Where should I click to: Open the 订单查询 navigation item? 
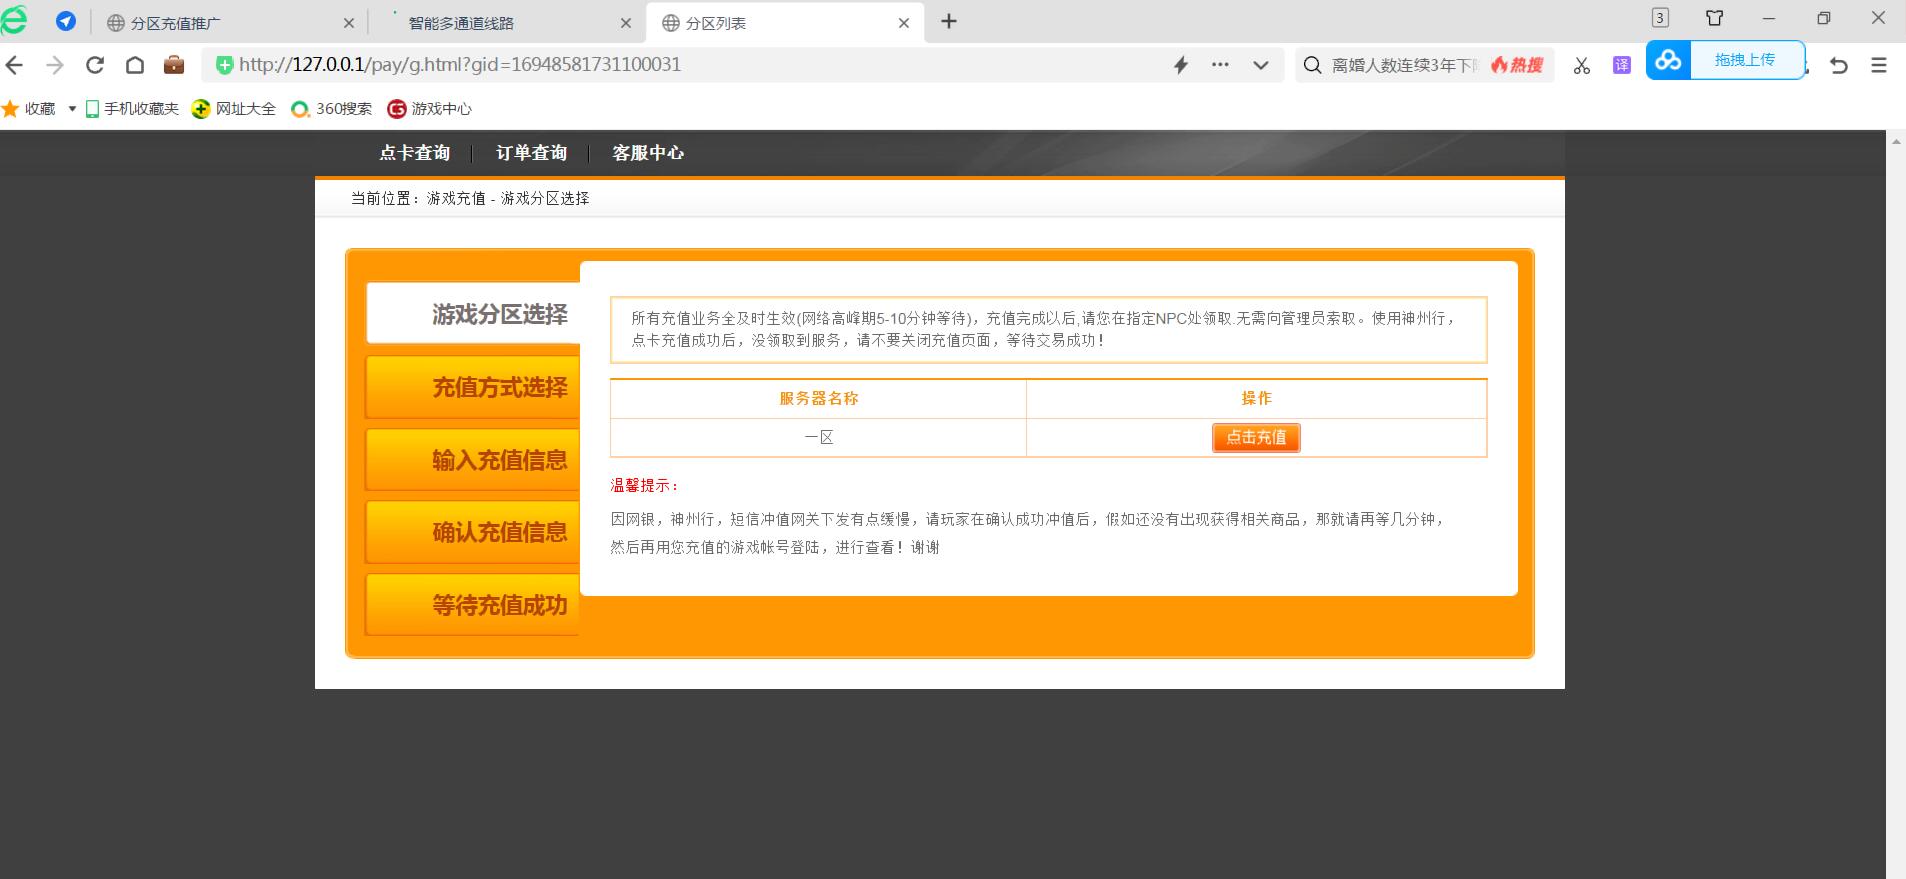[531, 153]
